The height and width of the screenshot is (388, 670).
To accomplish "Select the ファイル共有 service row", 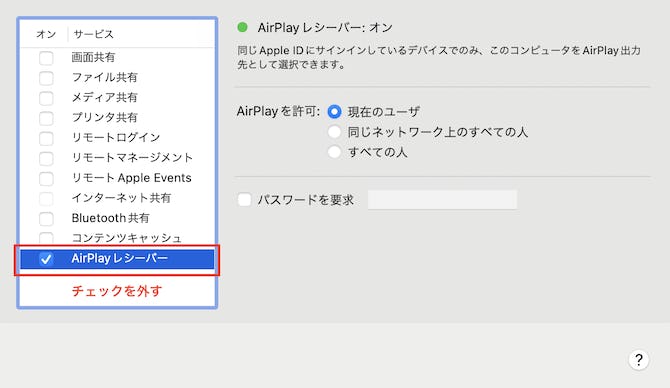I will coord(117,77).
